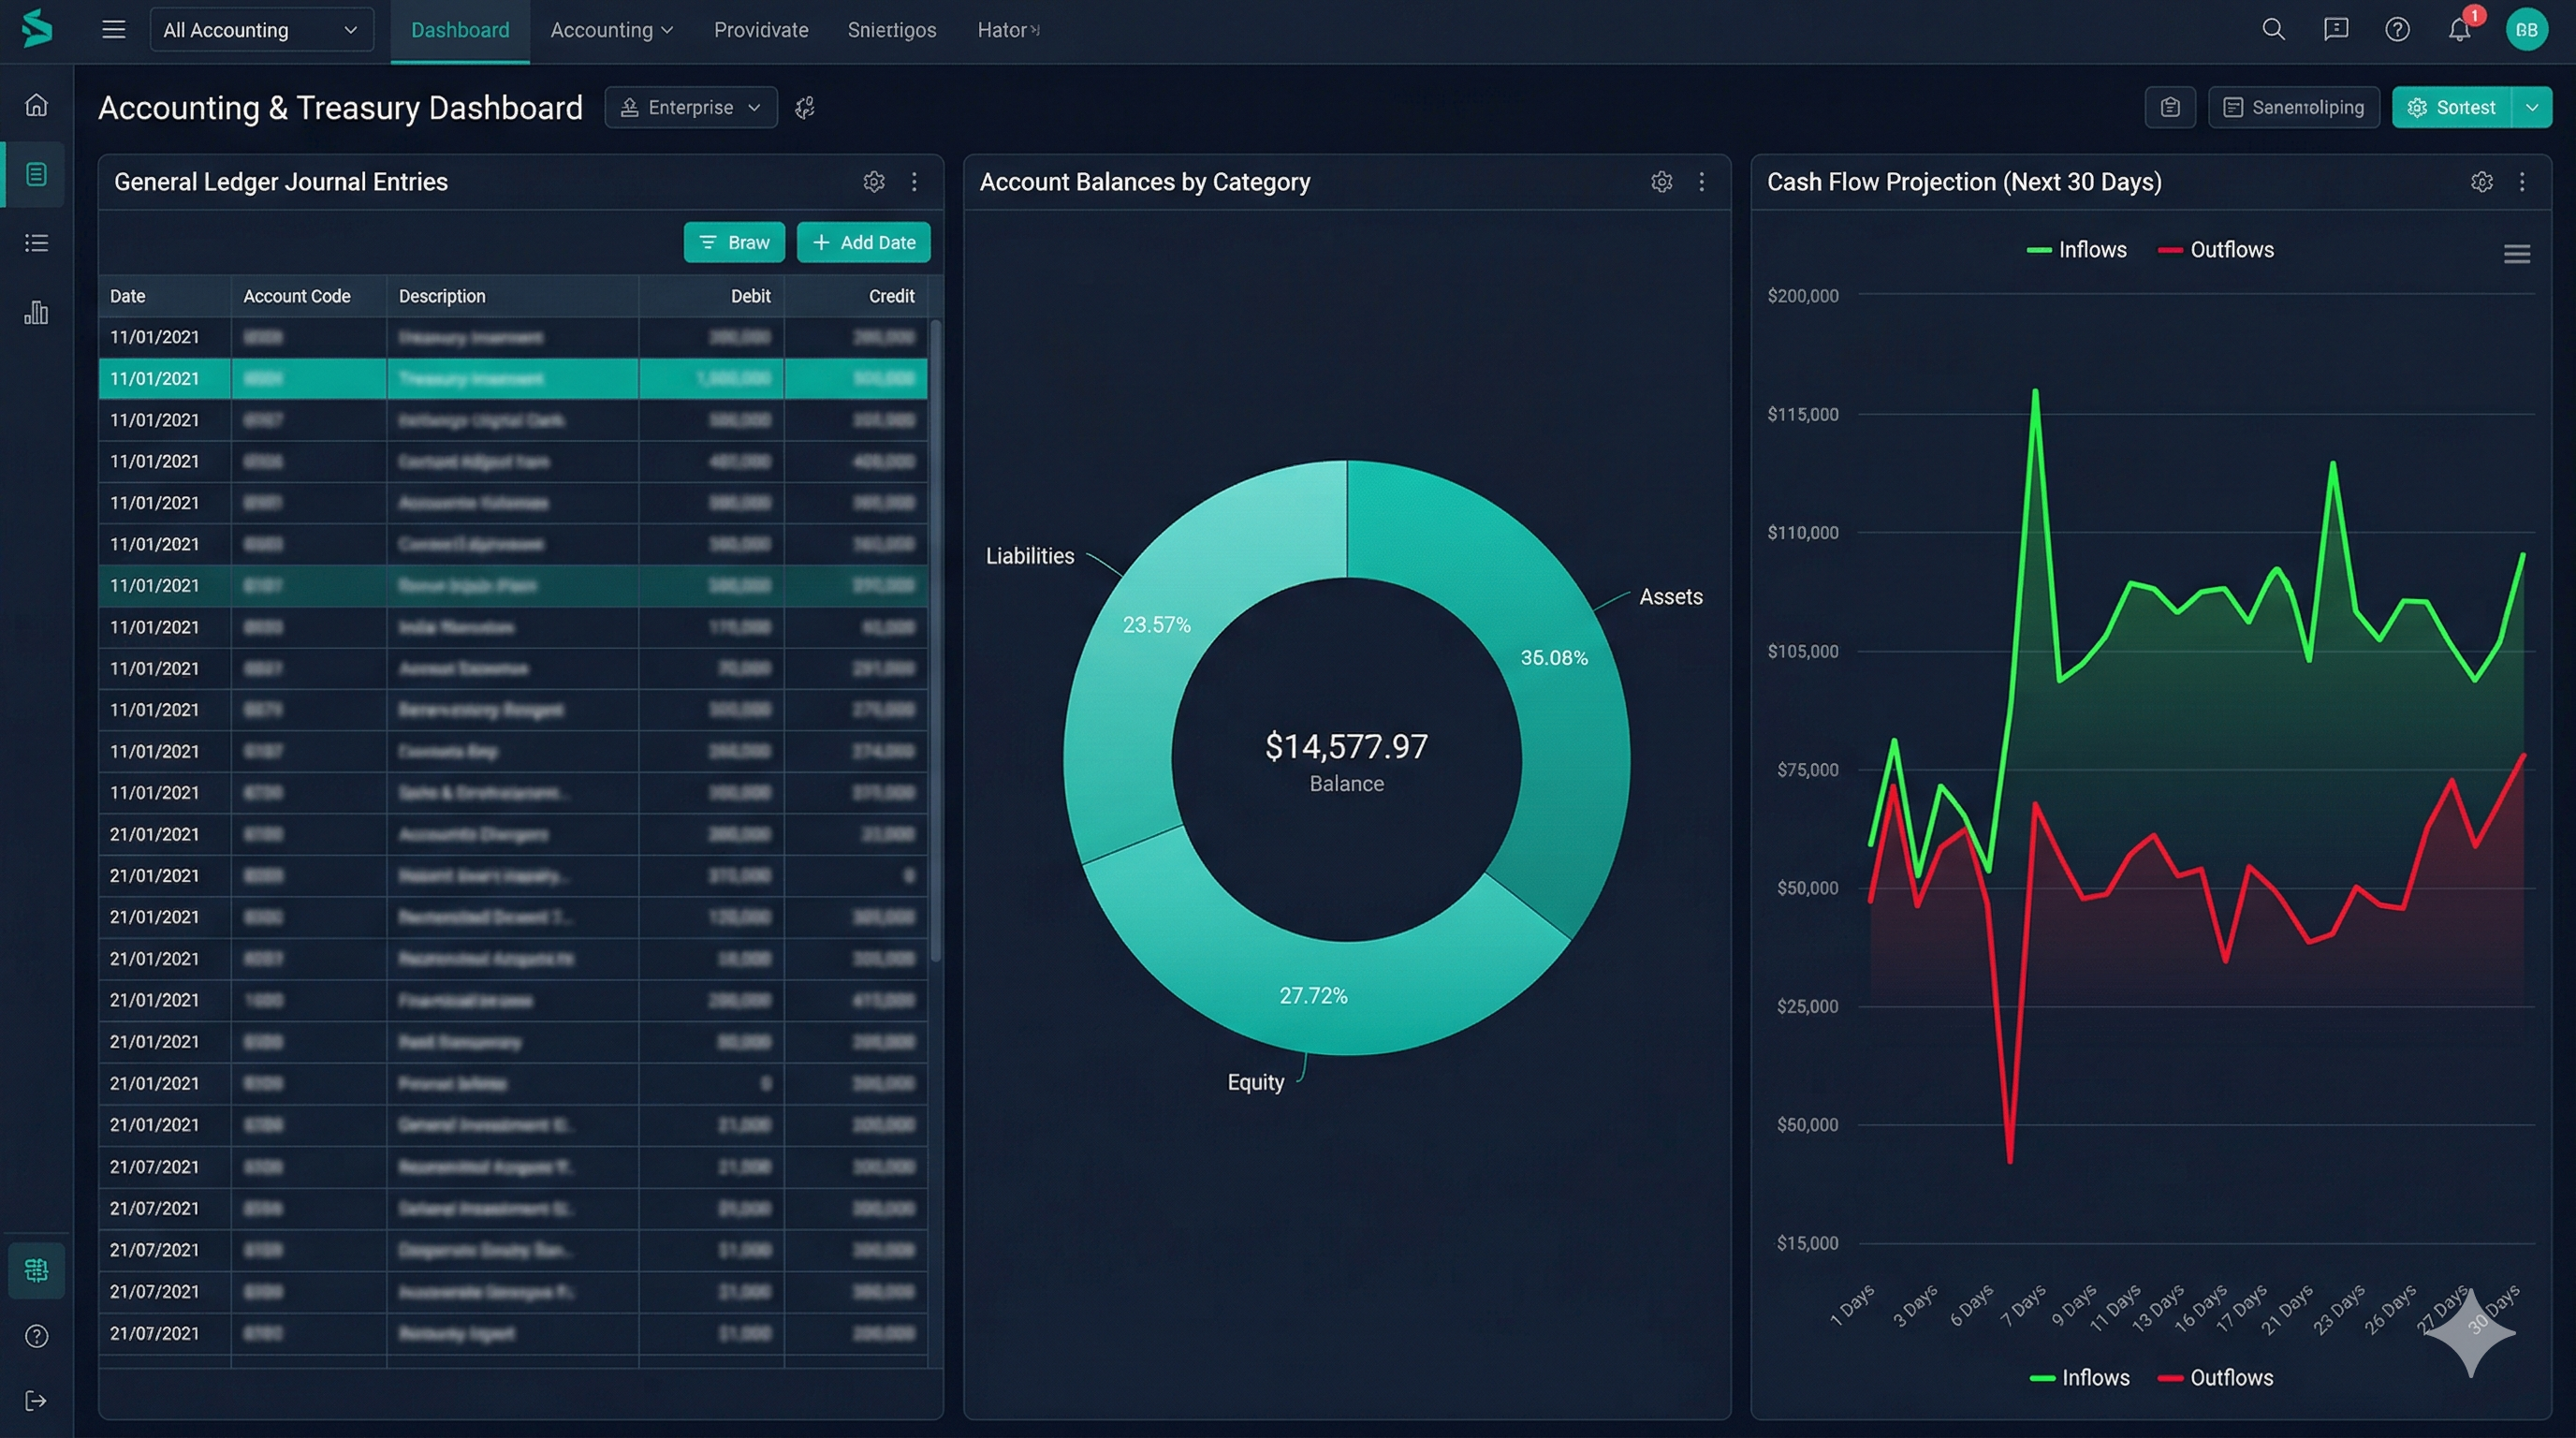The width and height of the screenshot is (2576, 1438).
Task: Click the help question mark icon
Action: point(2397,29)
